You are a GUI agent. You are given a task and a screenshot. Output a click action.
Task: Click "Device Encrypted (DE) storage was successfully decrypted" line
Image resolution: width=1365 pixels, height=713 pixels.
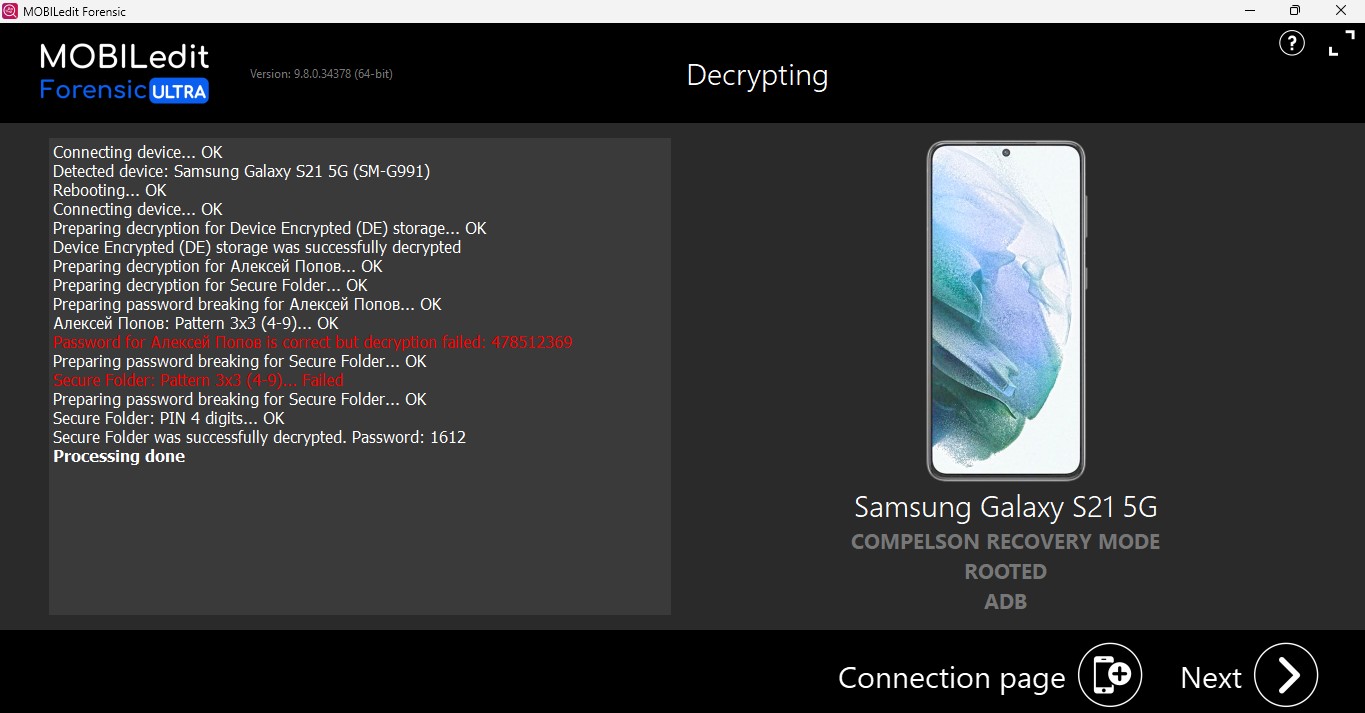pyautogui.click(x=257, y=247)
